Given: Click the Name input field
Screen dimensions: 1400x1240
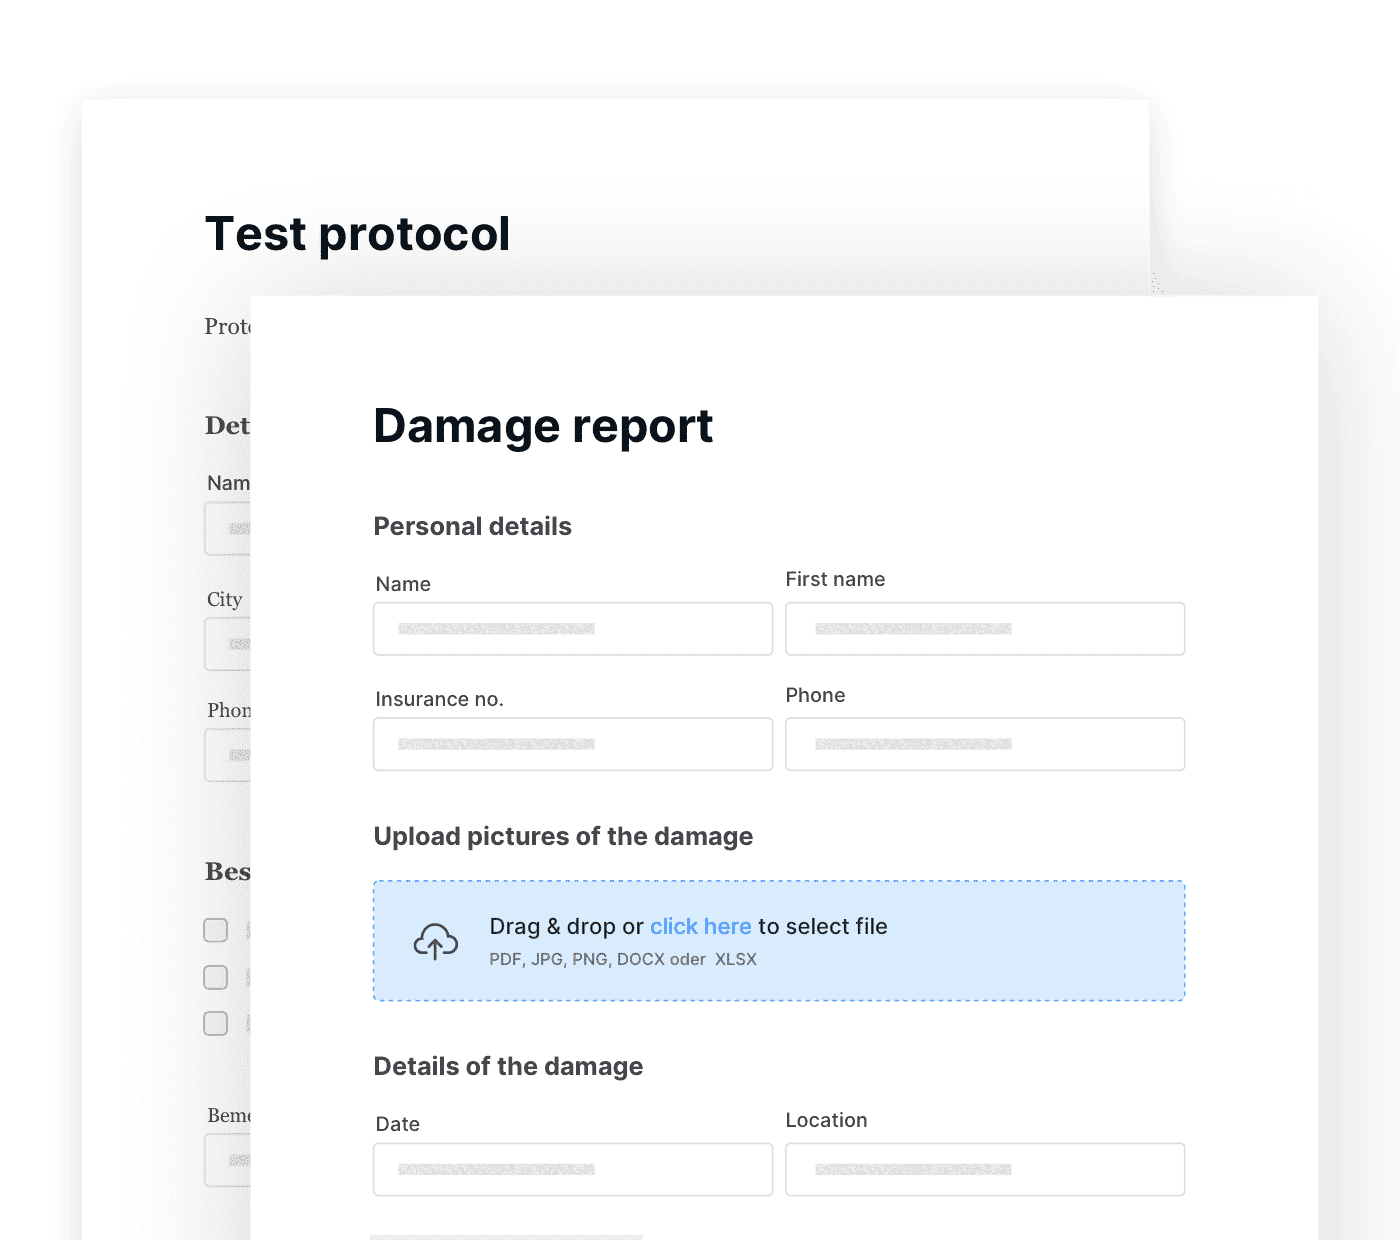Looking at the screenshot, I should [572, 628].
